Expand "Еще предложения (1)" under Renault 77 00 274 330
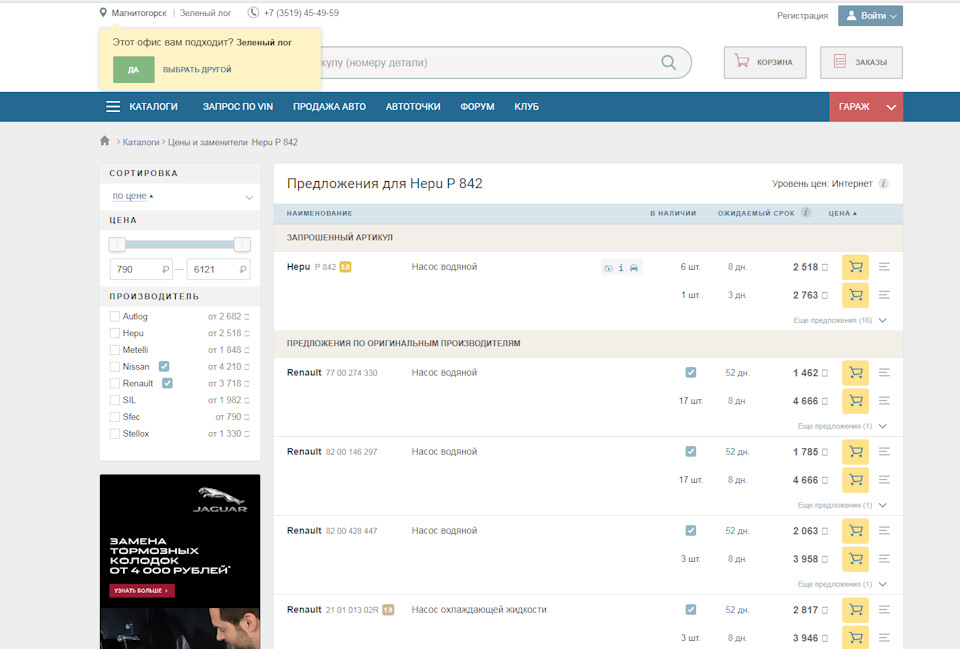This screenshot has height=649, width=960. click(842, 426)
